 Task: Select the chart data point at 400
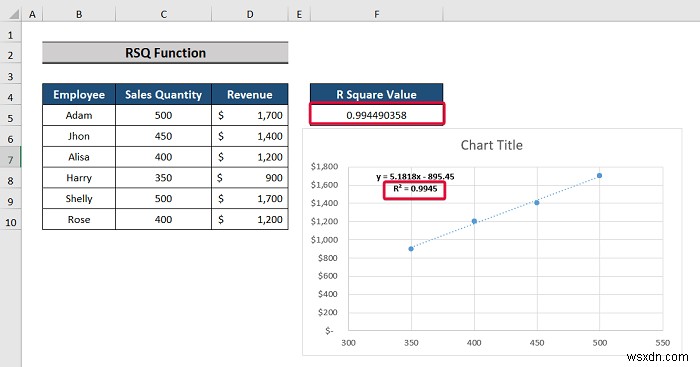tap(474, 221)
